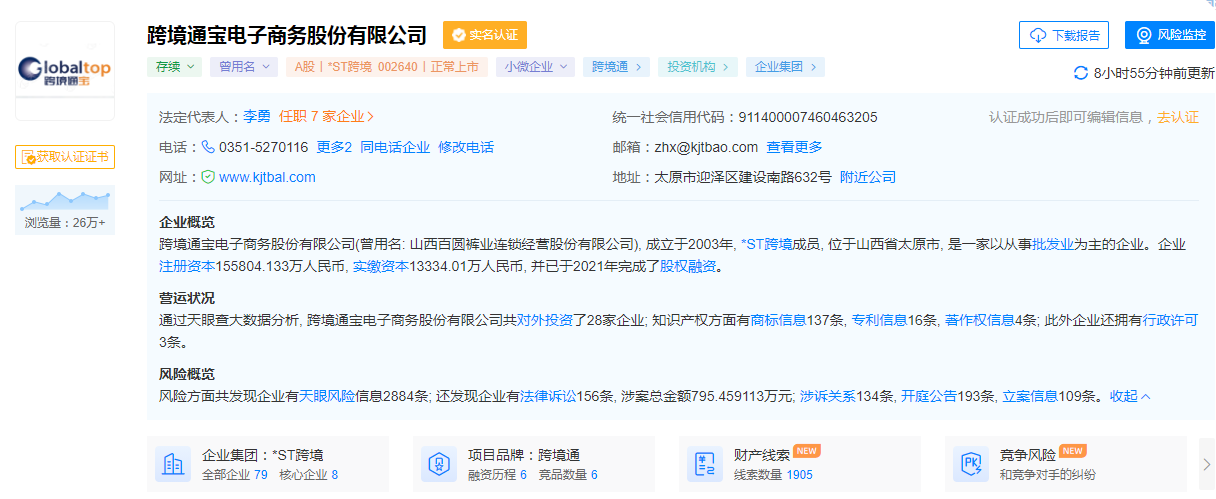View 商标信息 trademark records
Viewport: 1216px width, 499px height.
pos(778,320)
